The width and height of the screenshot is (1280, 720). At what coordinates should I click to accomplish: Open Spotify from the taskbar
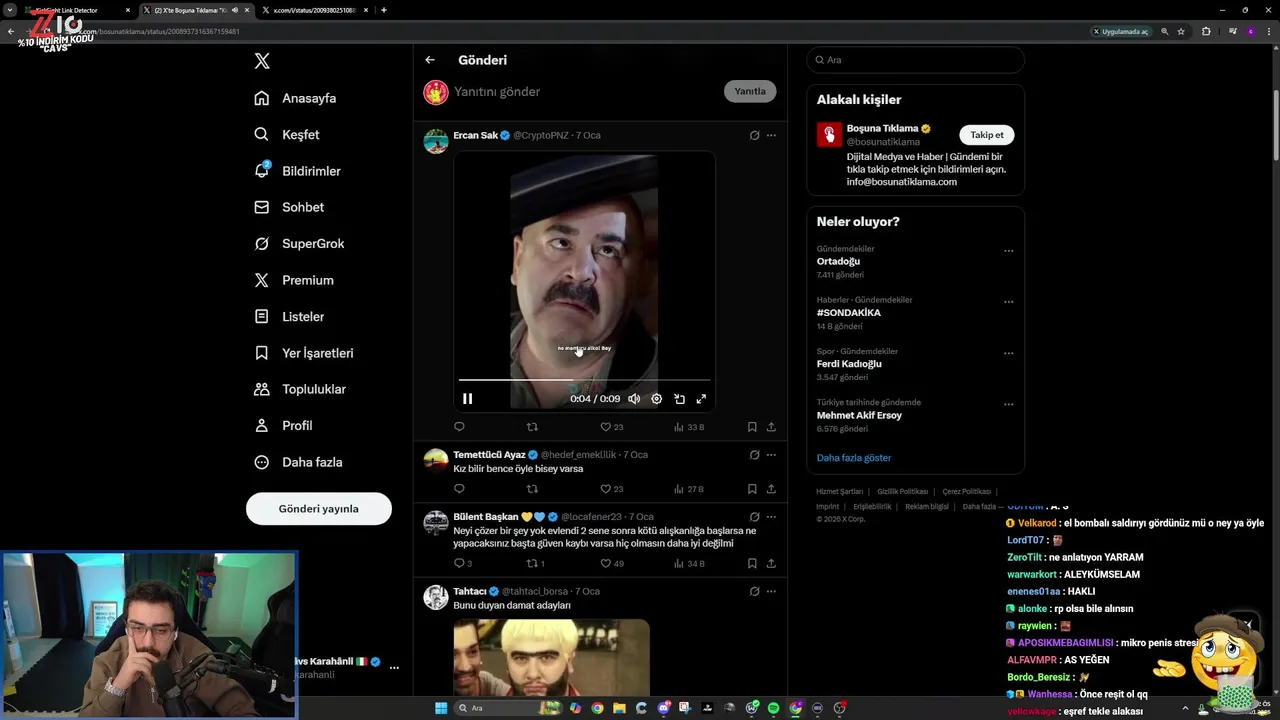[773, 708]
